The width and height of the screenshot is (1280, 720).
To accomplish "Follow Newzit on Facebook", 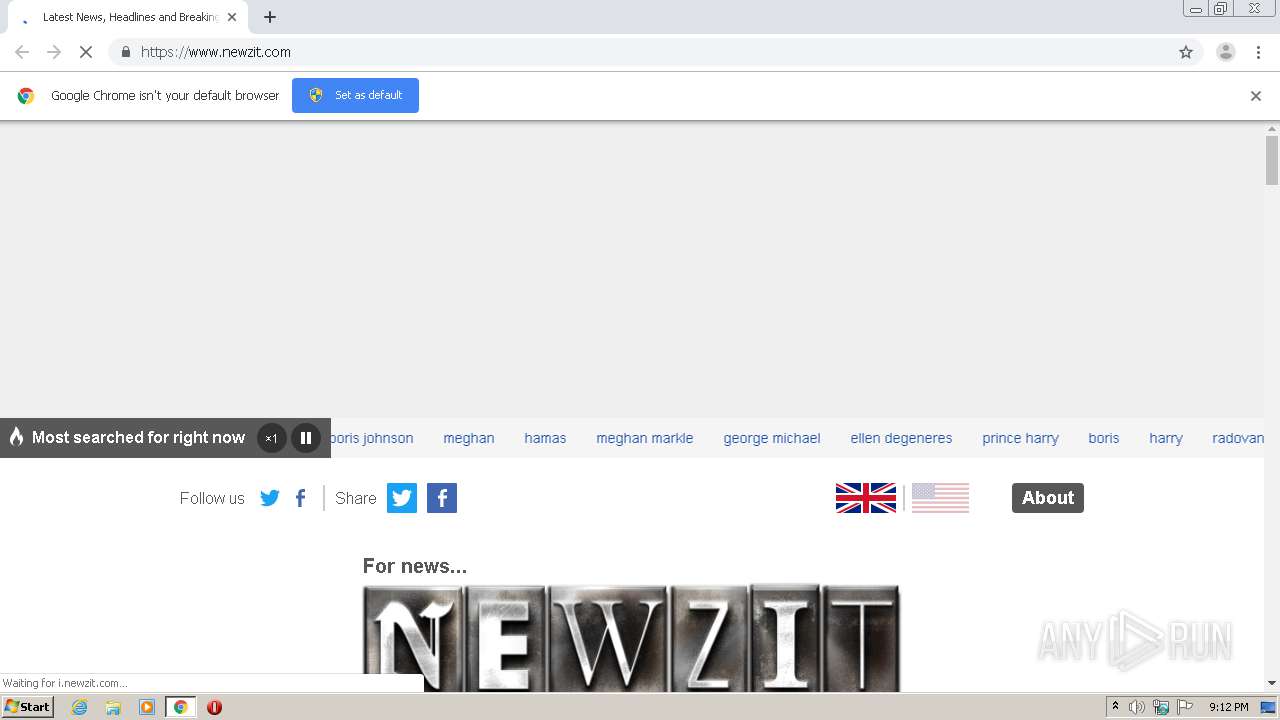I will 301,498.
